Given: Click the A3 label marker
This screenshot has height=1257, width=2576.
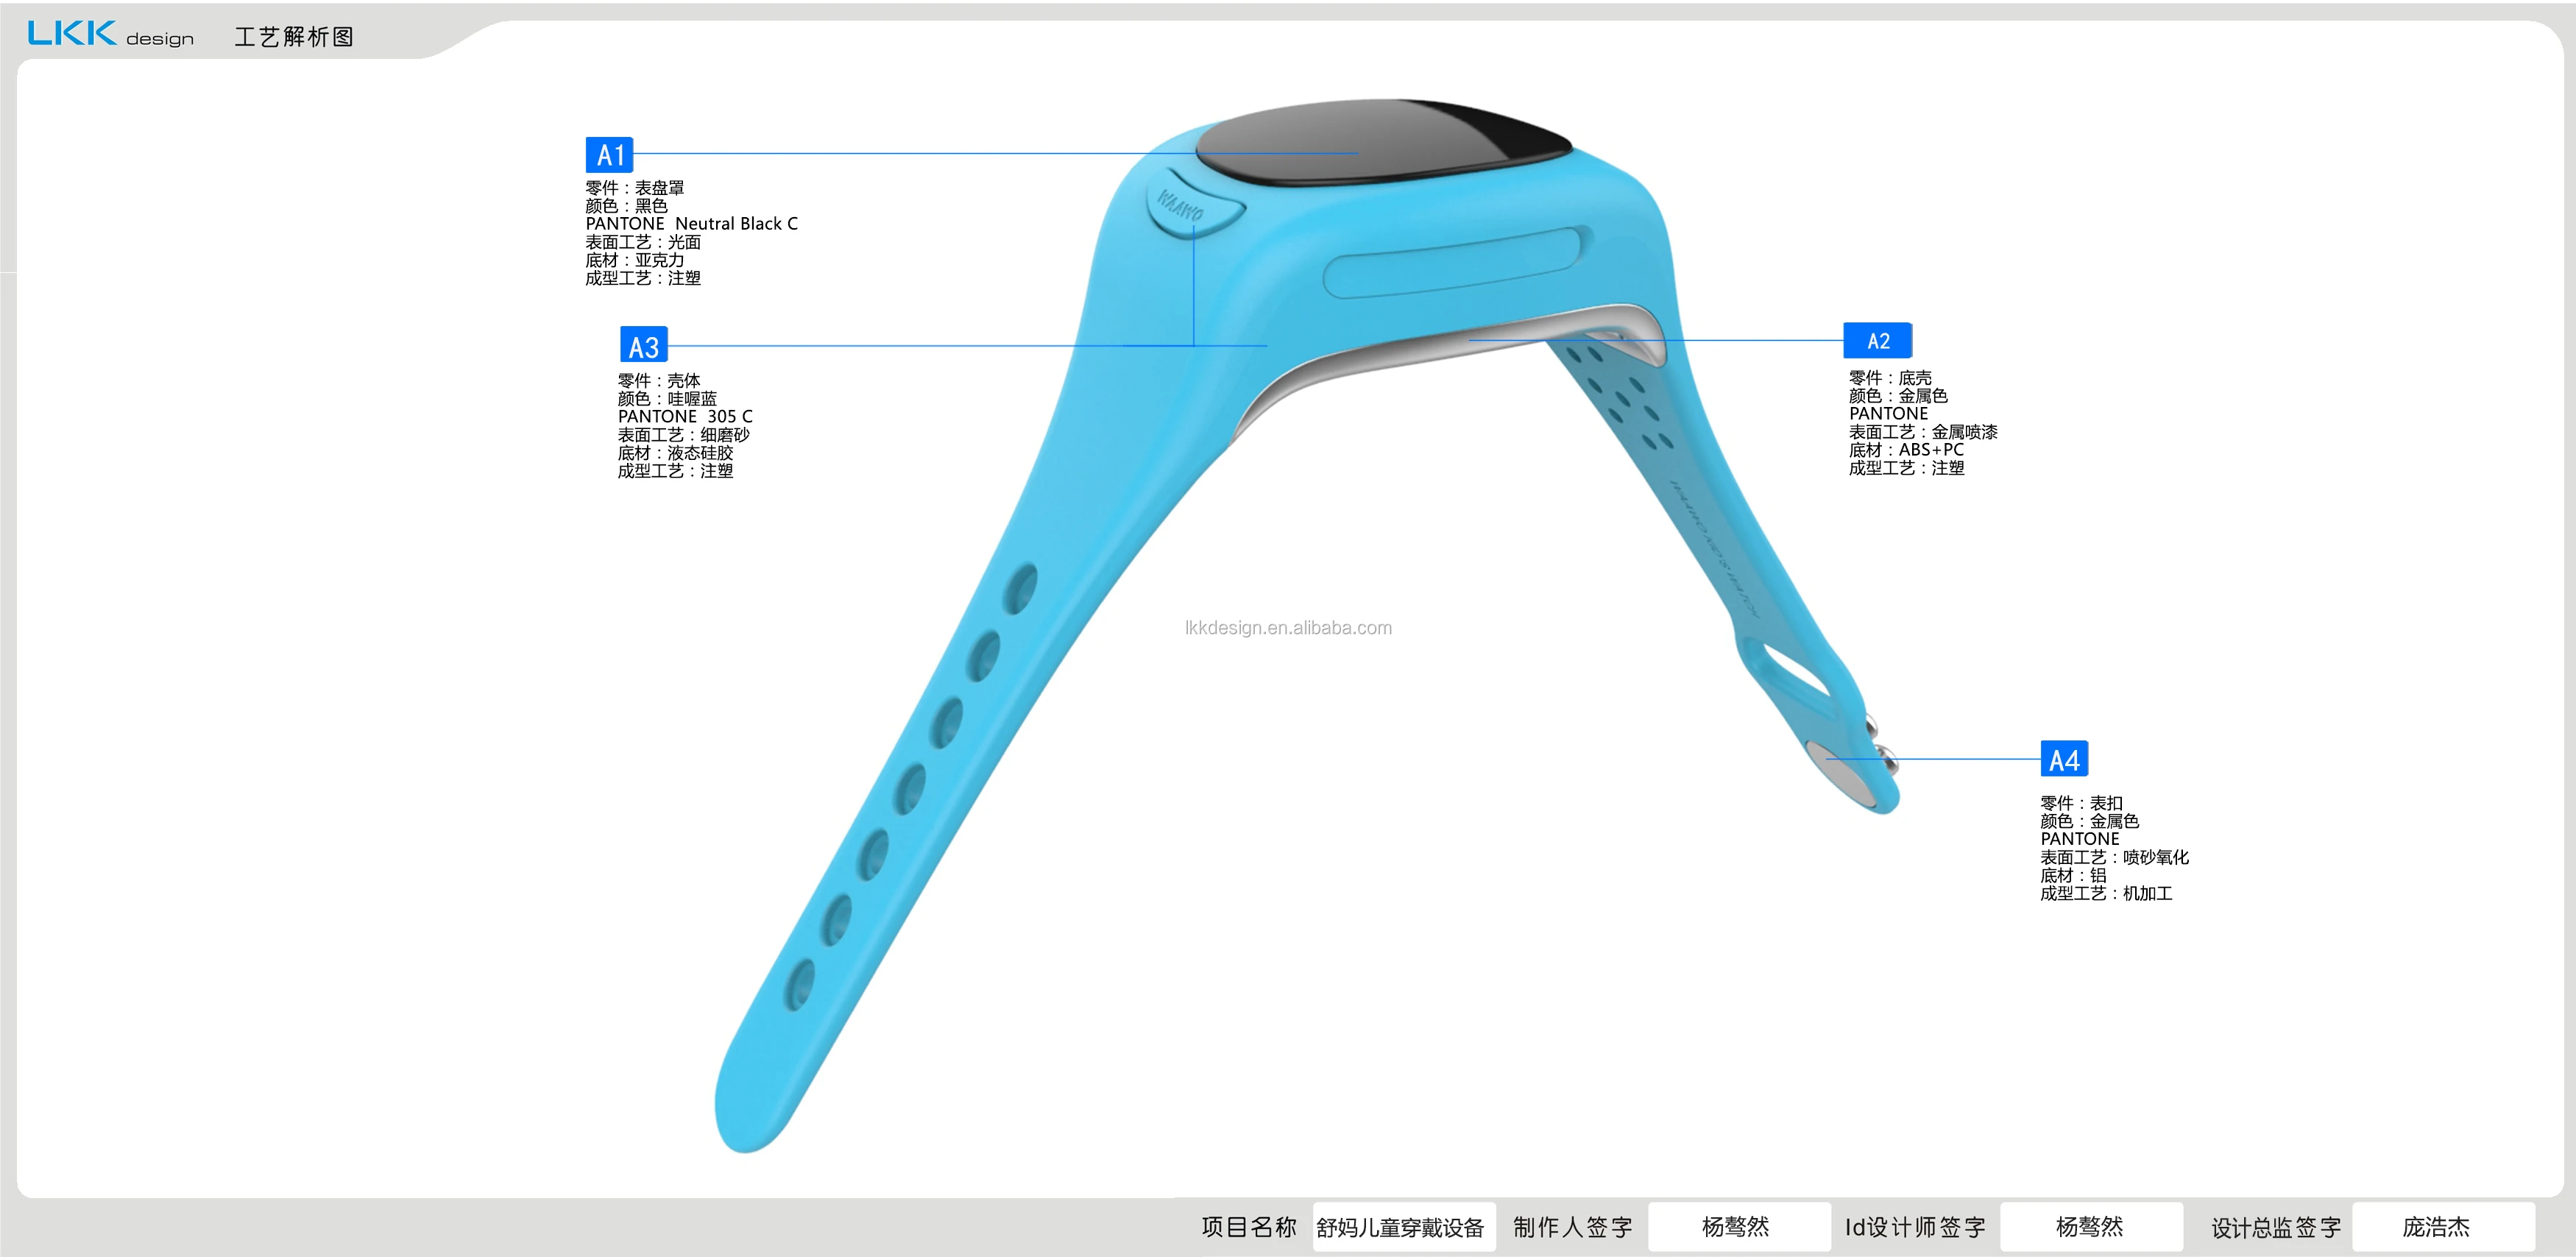Looking at the screenshot, I should point(643,346).
